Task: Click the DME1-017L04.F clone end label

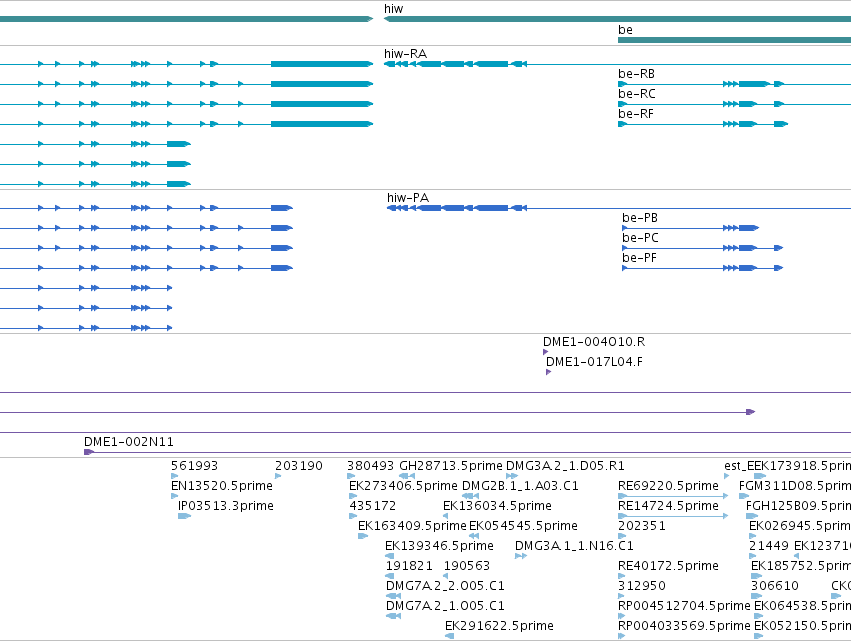Action: [x=594, y=362]
